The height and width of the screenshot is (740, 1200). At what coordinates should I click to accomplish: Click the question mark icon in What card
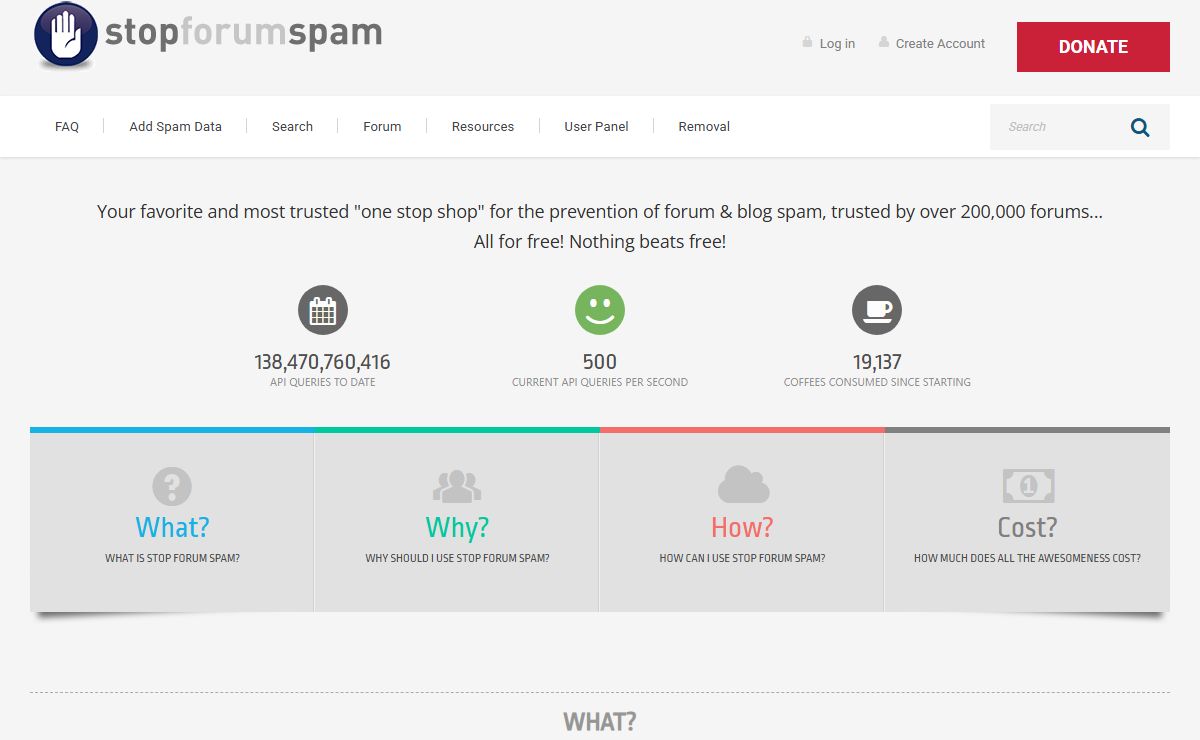click(172, 487)
